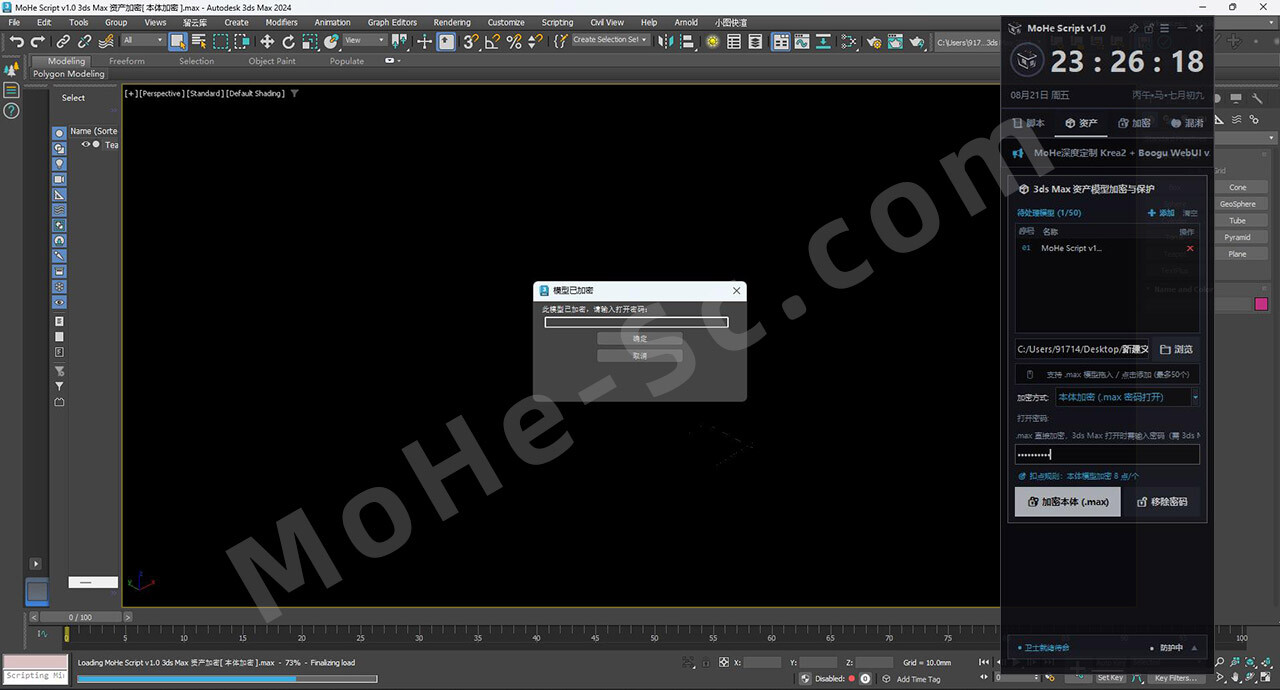Toggle Angle Snap icon
Image resolution: width=1280 pixels, height=690 pixels.
(492, 41)
